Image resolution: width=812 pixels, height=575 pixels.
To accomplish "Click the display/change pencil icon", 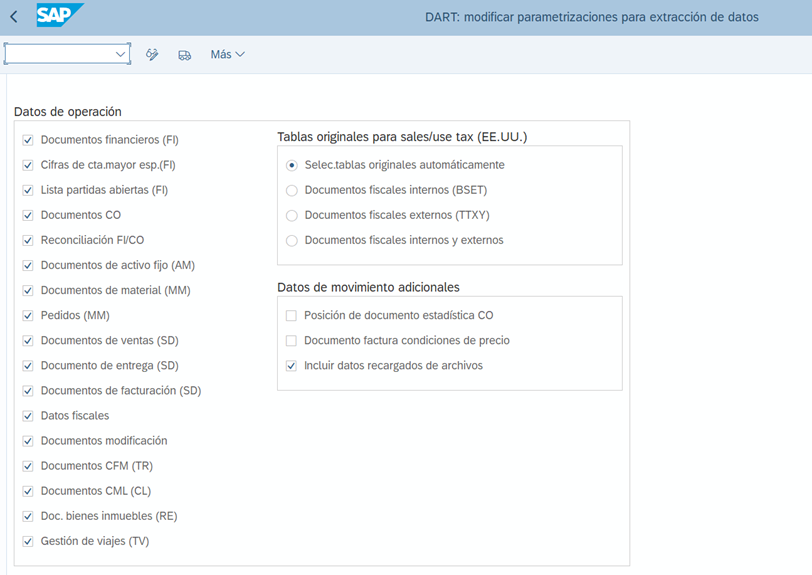I will click(x=152, y=54).
